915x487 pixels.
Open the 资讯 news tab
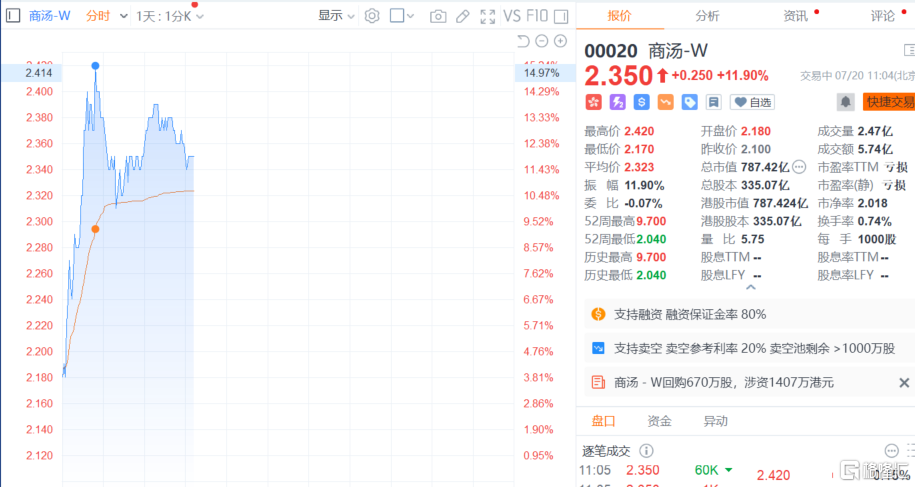pos(795,16)
